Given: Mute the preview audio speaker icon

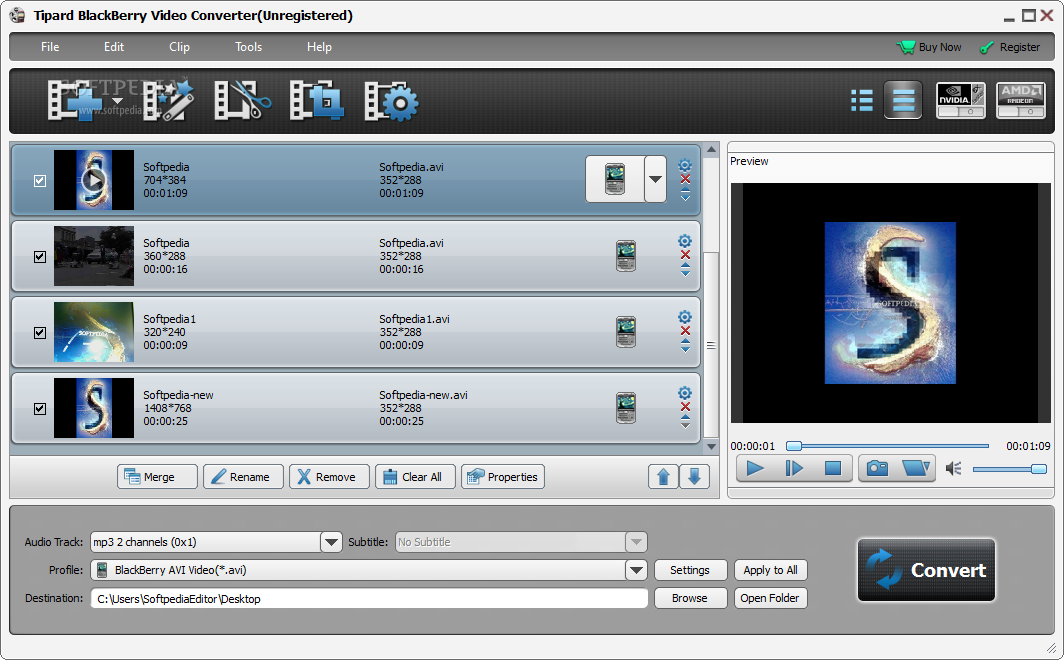Looking at the screenshot, I should pyautogui.click(x=953, y=469).
